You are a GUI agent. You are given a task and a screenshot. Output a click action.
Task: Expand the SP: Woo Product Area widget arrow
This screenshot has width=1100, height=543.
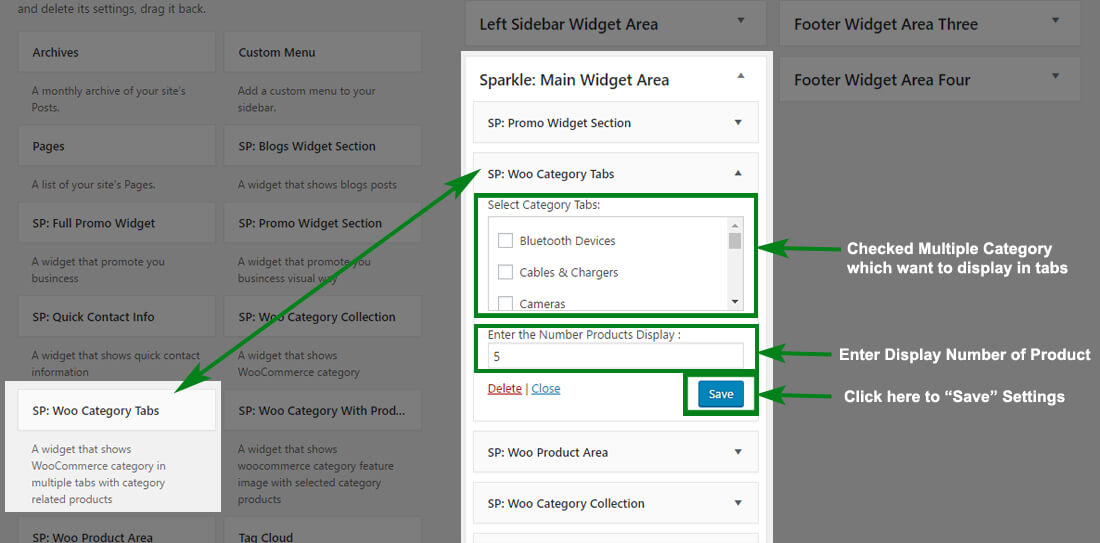[x=737, y=452]
